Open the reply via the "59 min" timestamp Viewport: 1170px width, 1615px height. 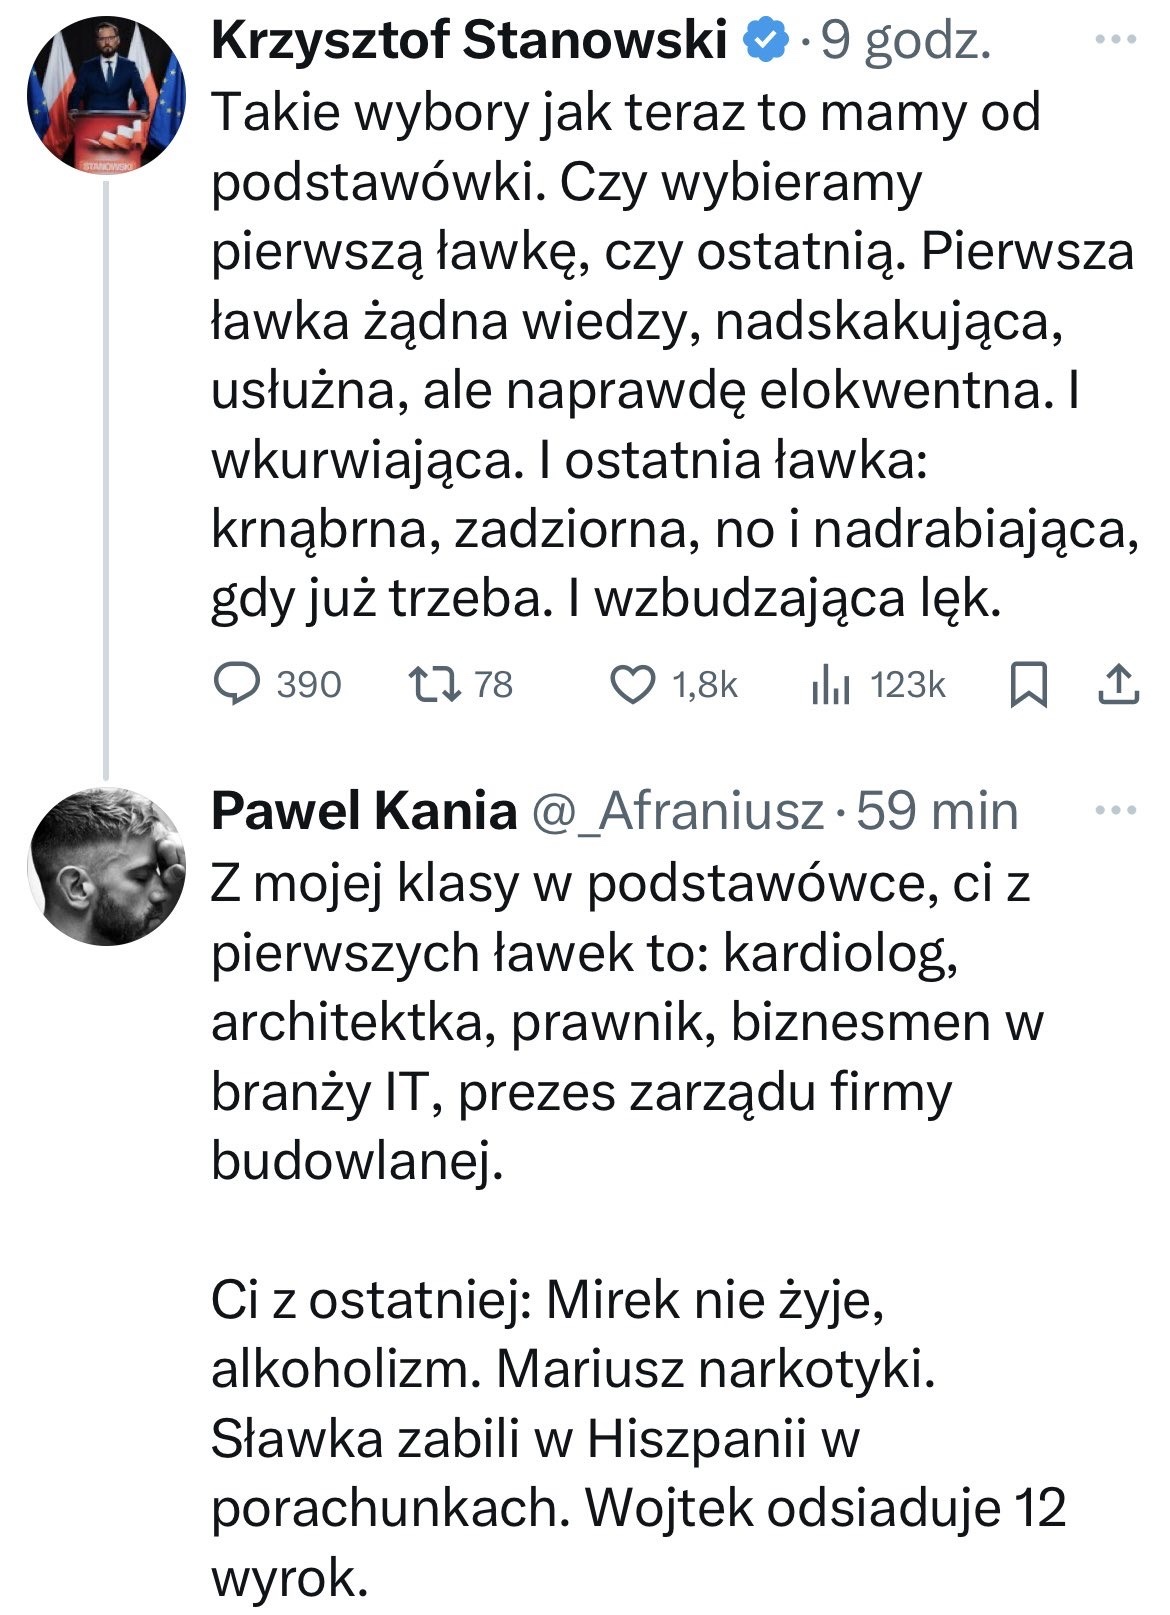pyautogui.click(x=937, y=811)
